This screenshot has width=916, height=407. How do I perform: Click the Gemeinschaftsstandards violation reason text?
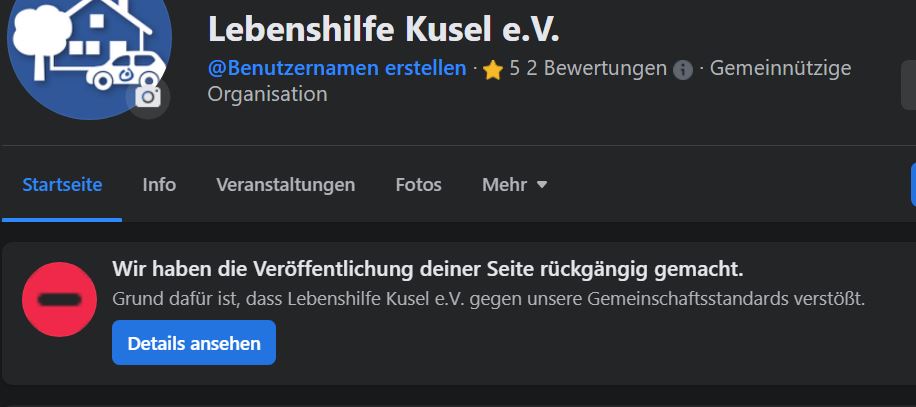(x=488, y=298)
